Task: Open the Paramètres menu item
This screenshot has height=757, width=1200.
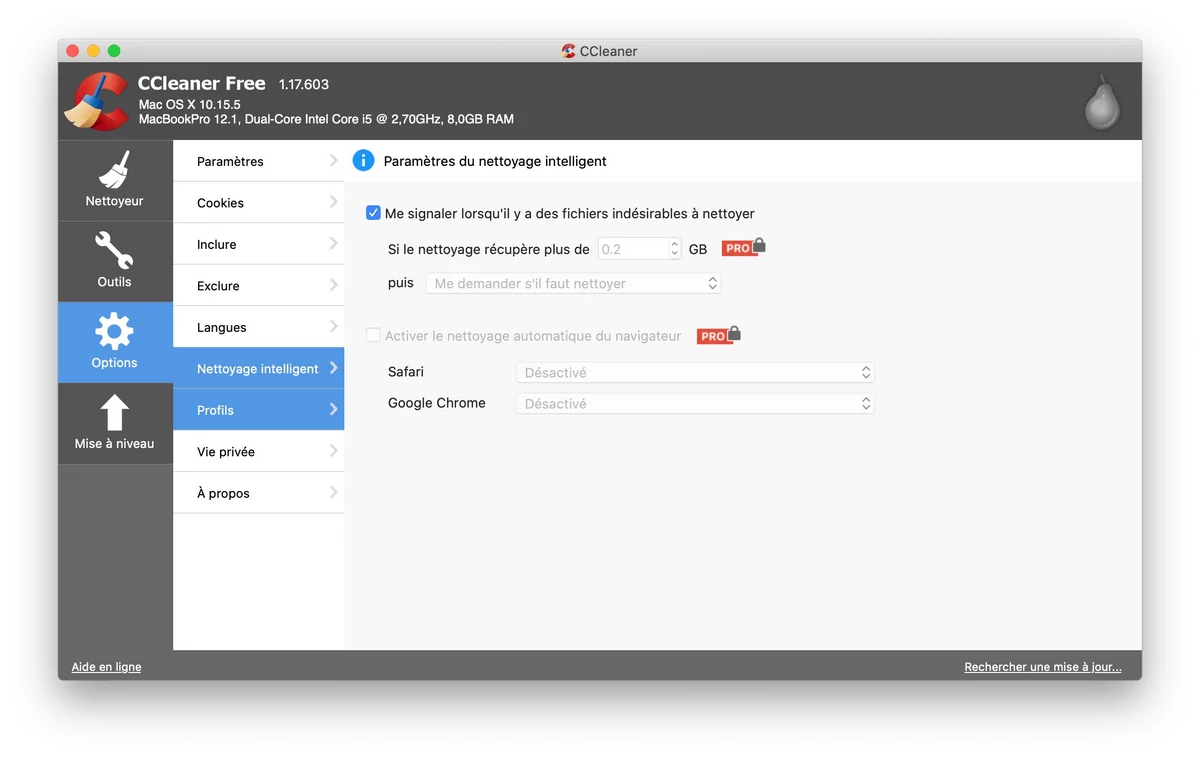Action: 259,161
